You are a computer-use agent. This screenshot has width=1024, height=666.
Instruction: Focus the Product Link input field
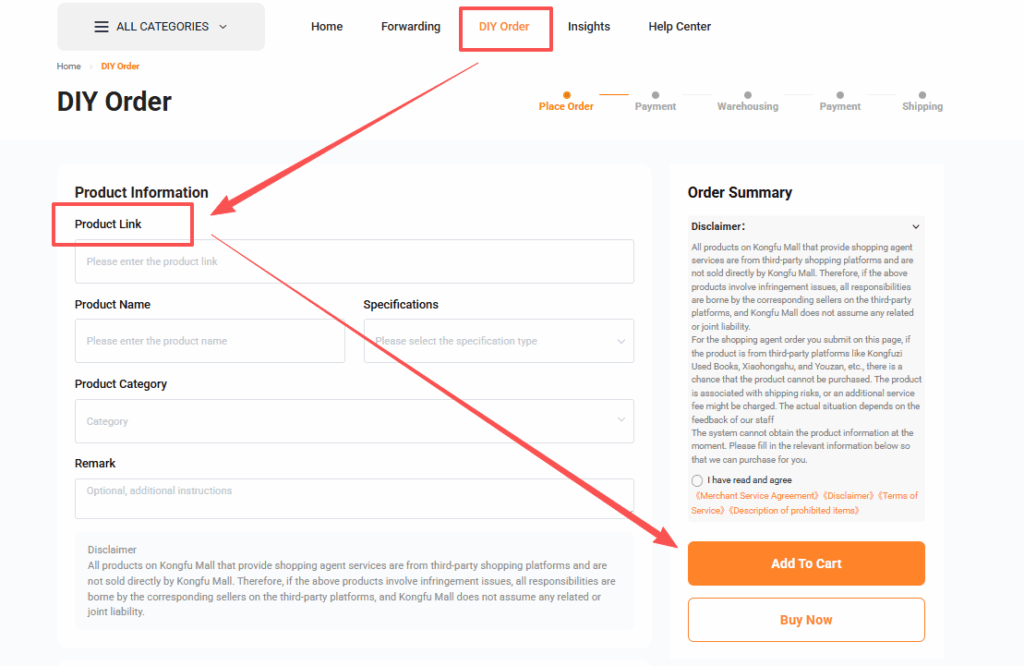pos(354,262)
